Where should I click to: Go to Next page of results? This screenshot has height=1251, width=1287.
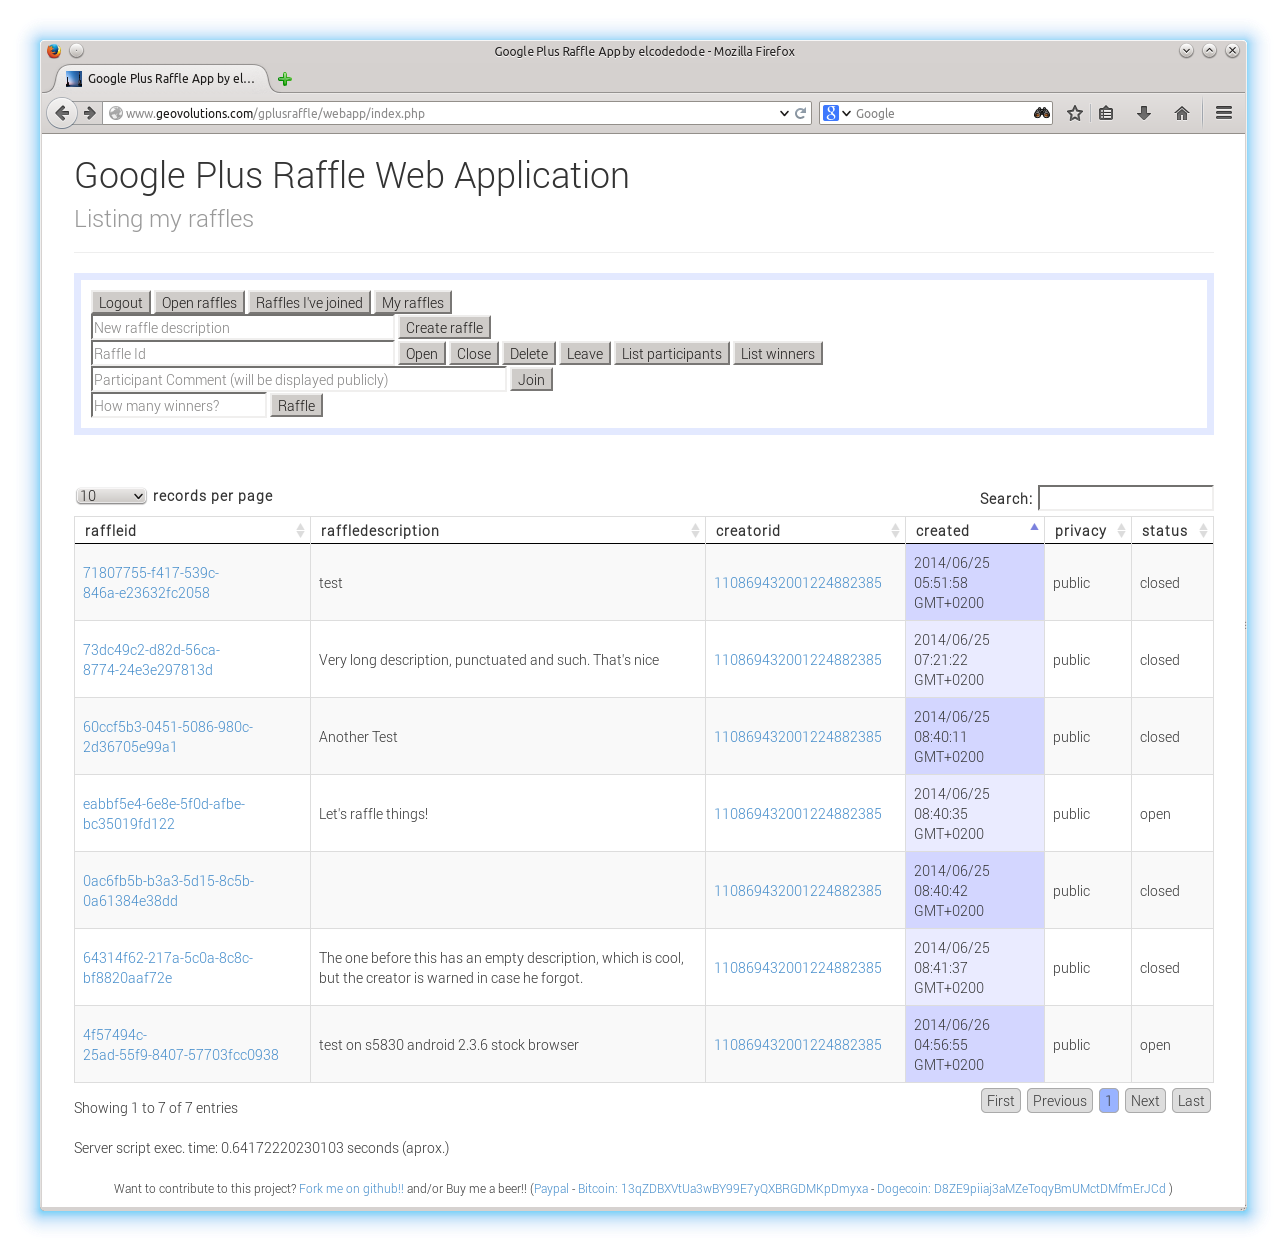(x=1145, y=1100)
